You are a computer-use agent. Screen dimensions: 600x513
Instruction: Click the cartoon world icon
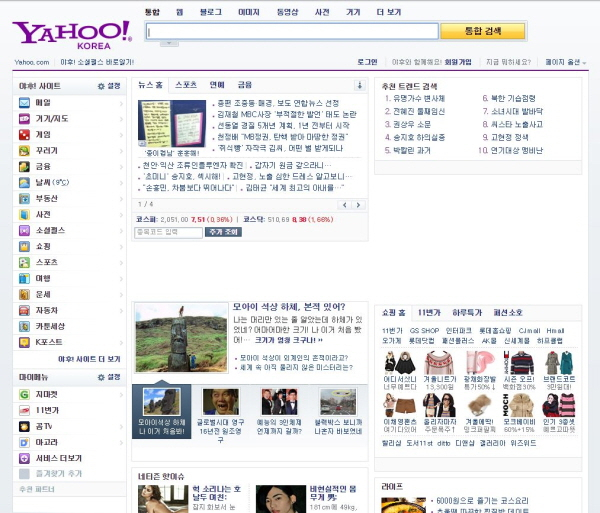(x=24, y=326)
